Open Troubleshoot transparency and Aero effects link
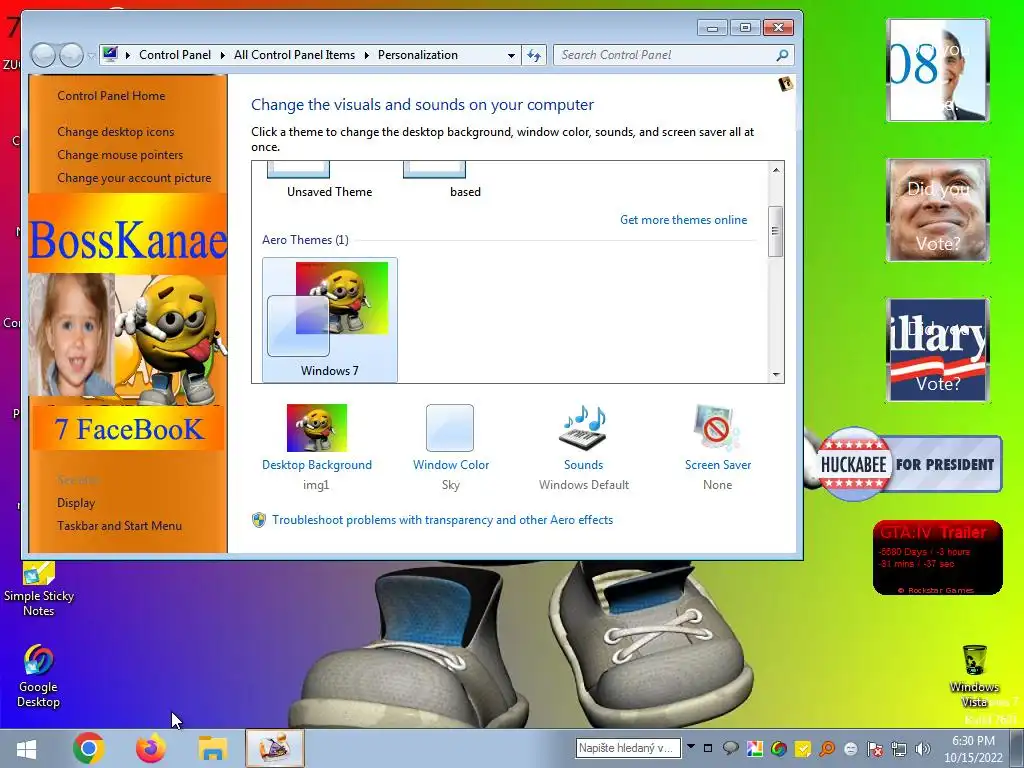Viewport: 1024px width, 768px height. point(443,520)
